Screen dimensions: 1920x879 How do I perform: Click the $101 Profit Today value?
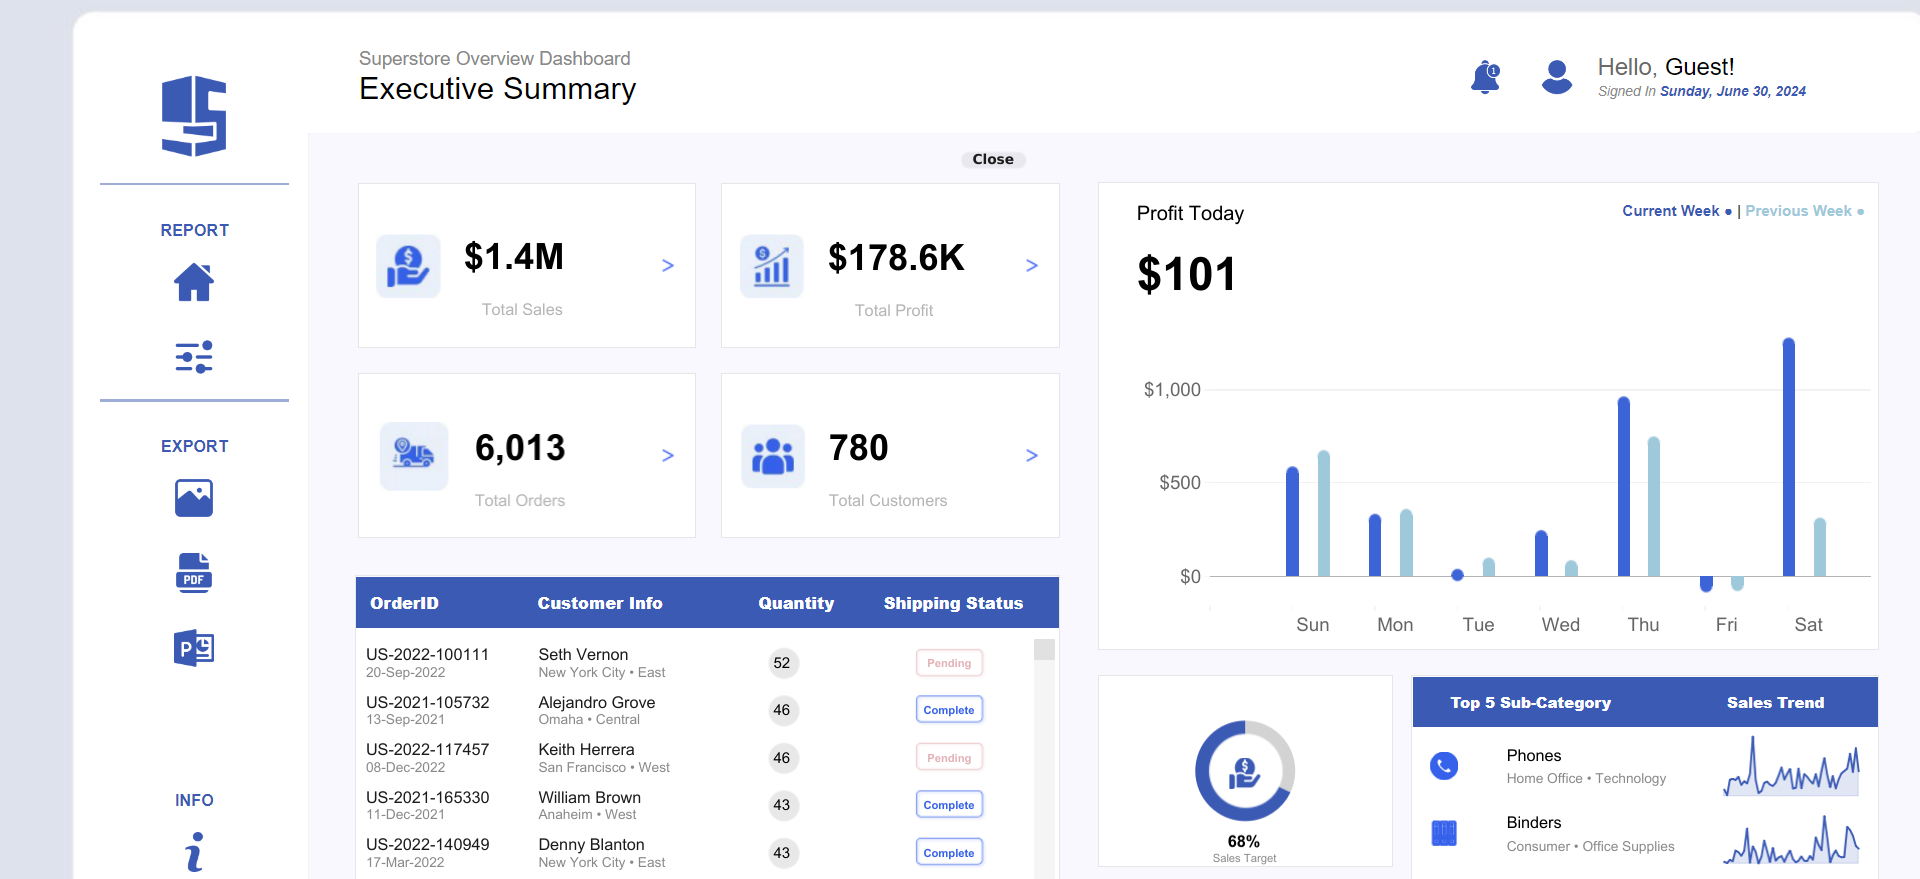click(1187, 274)
